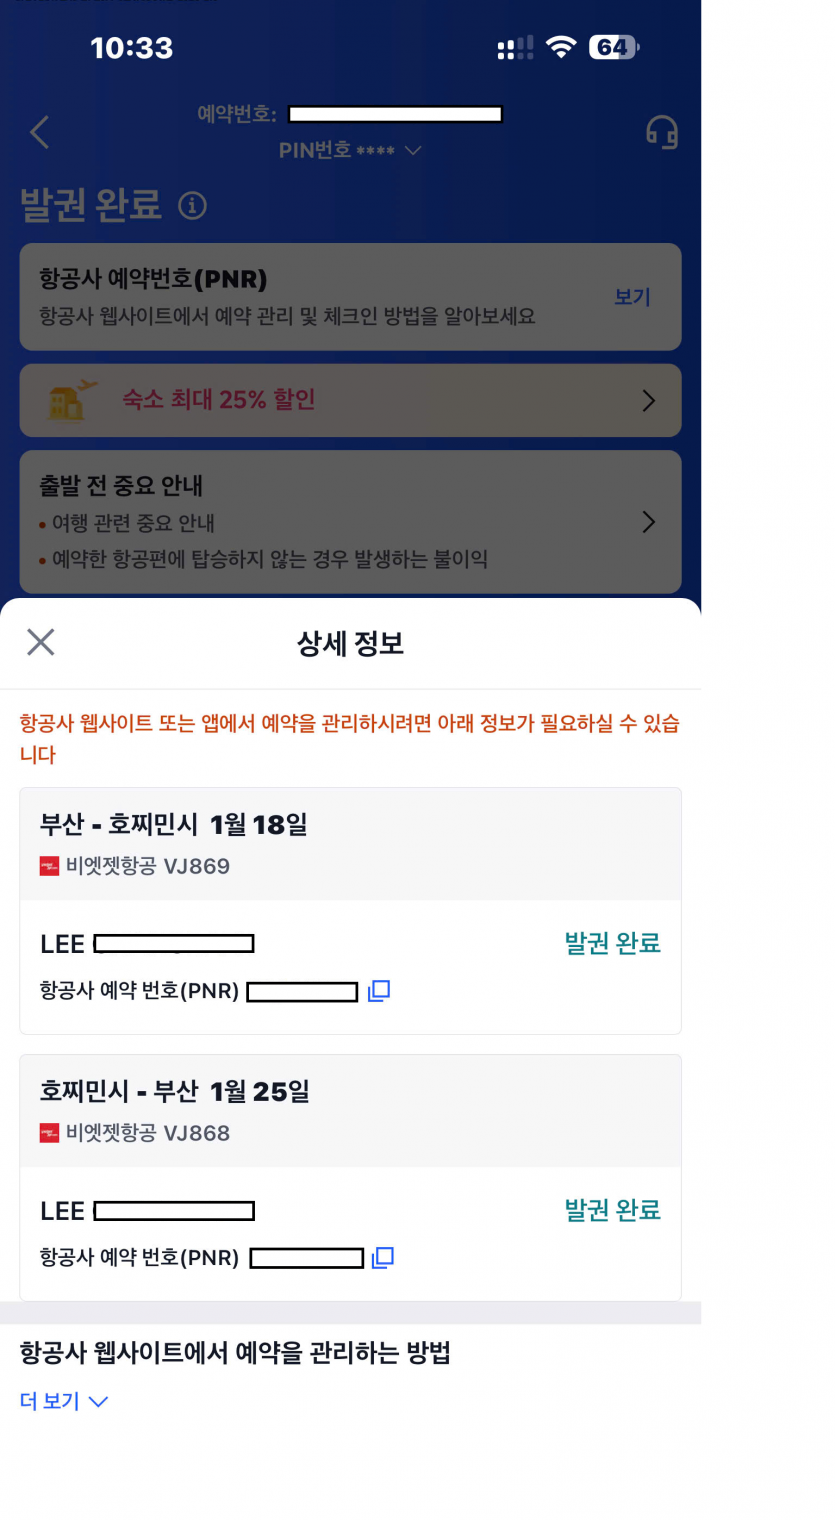
Task: Tap 발권 완료 status for VJ869
Action: coord(612,943)
